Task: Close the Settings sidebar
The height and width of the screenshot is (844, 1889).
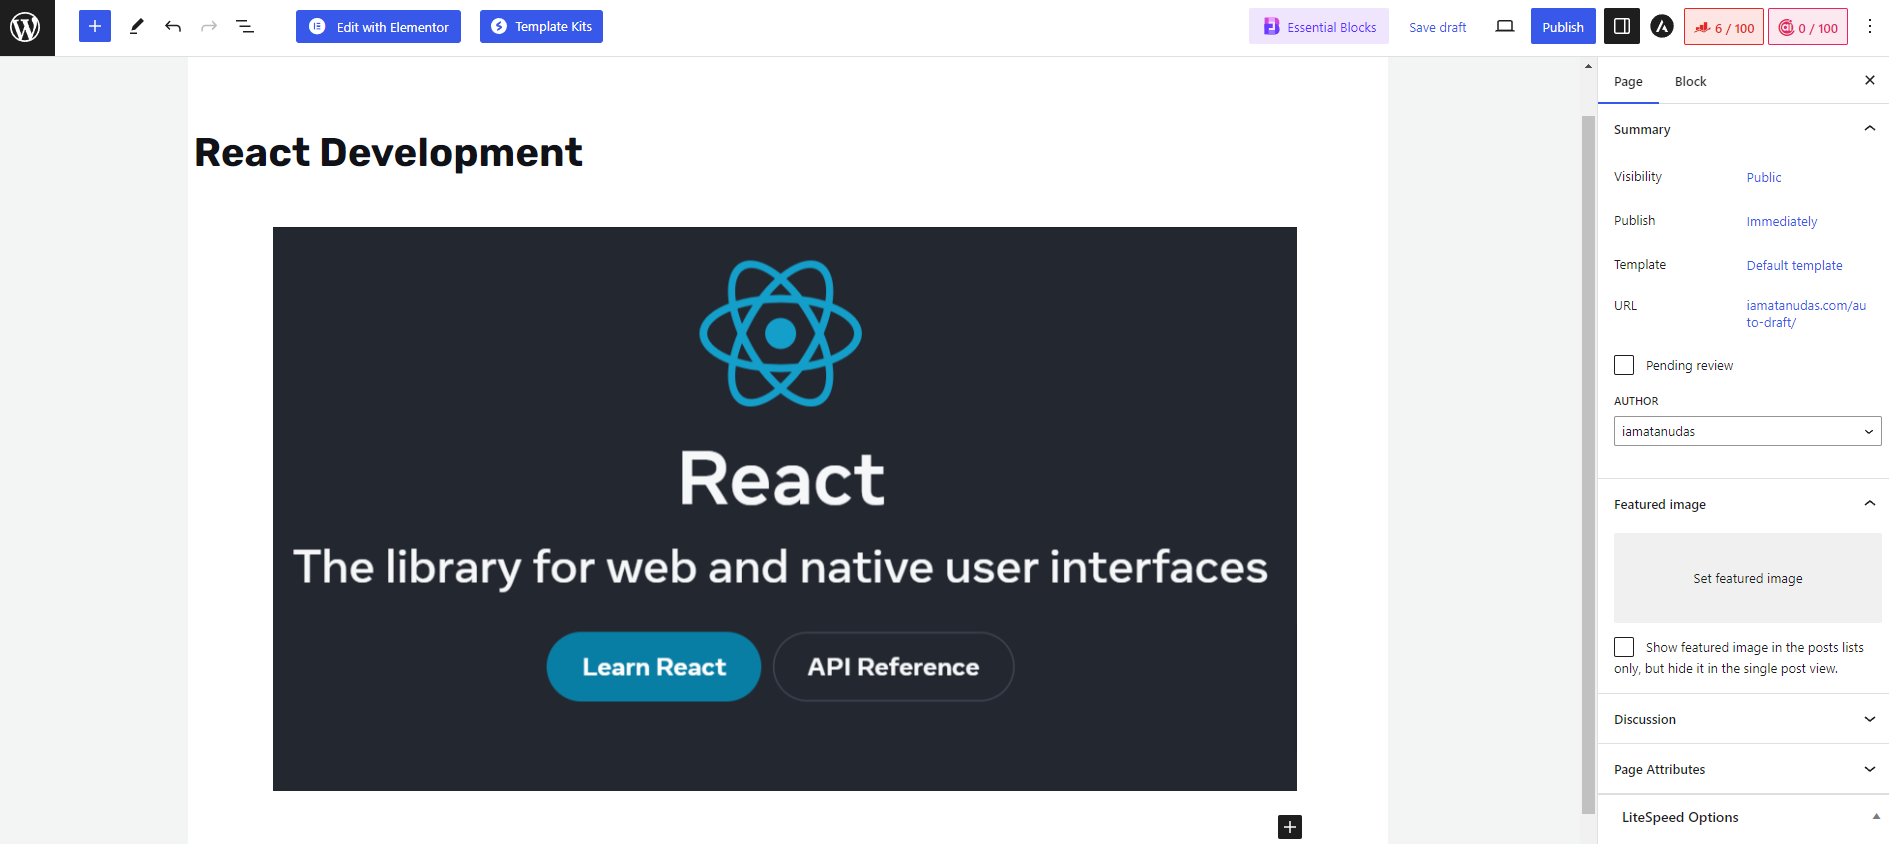Action: 1870,80
